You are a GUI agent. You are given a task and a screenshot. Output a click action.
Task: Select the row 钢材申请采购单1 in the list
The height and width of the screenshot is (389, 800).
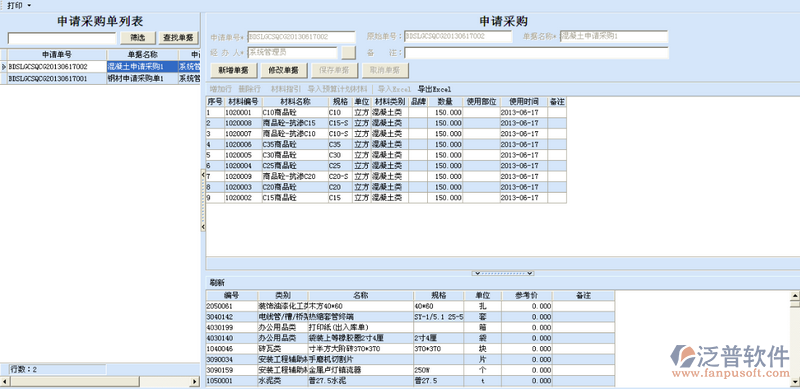tap(100, 79)
